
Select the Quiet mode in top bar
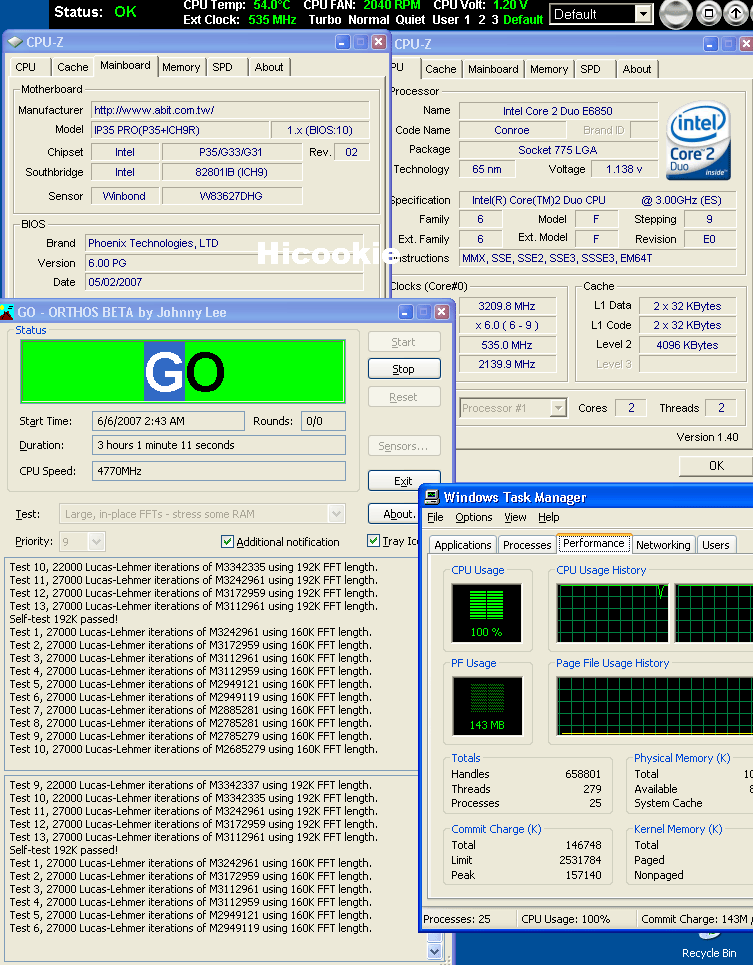[410, 20]
